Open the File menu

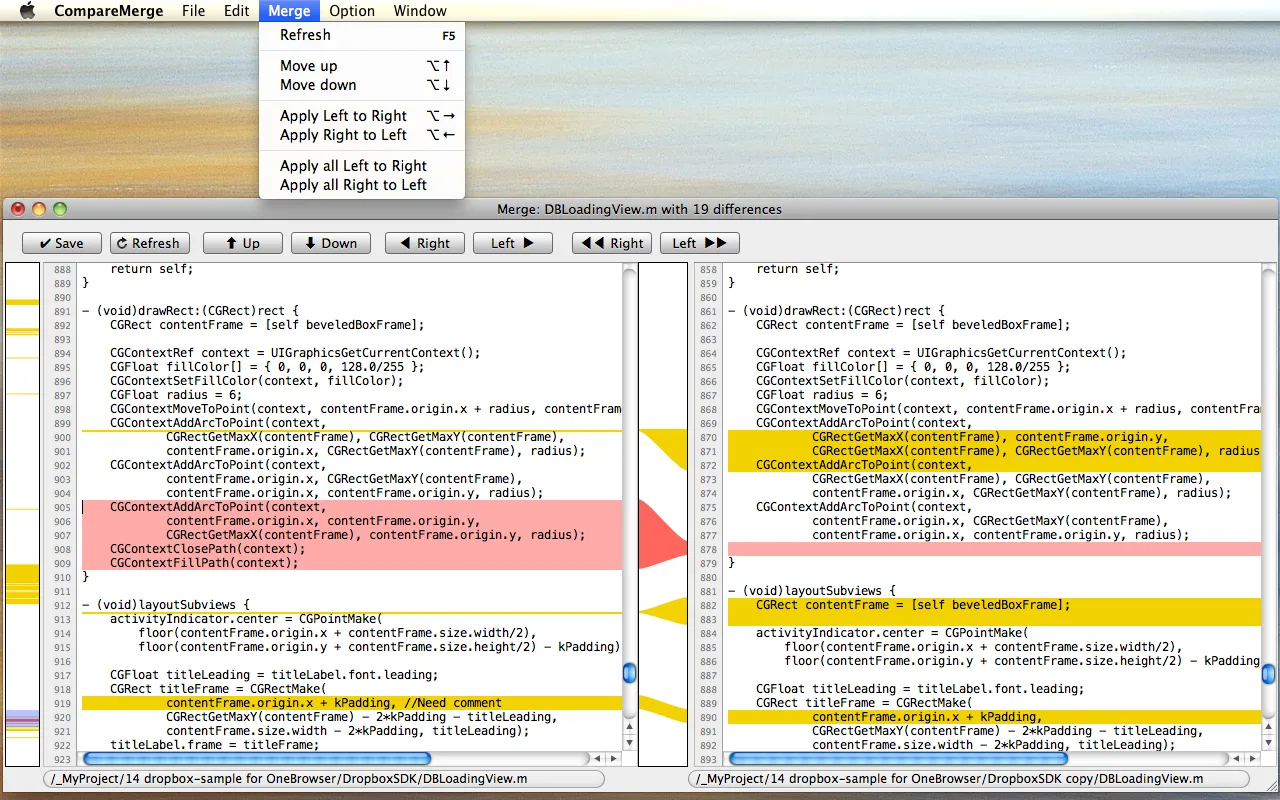coord(193,11)
